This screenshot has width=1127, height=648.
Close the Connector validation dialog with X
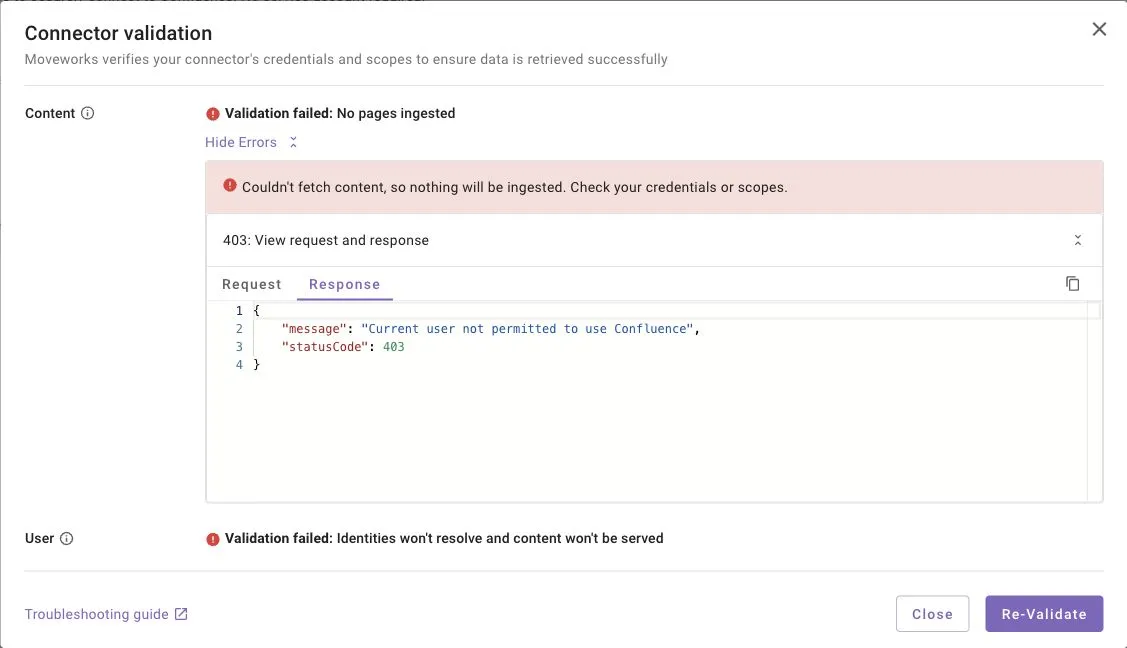pos(1099,29)
